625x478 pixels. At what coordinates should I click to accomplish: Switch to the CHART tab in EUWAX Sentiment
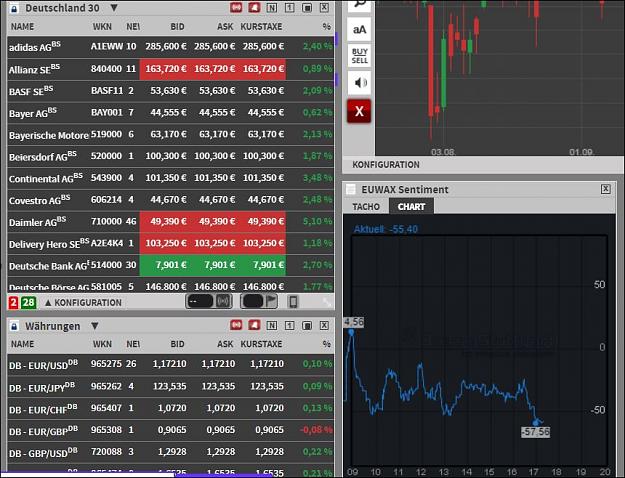411,207
